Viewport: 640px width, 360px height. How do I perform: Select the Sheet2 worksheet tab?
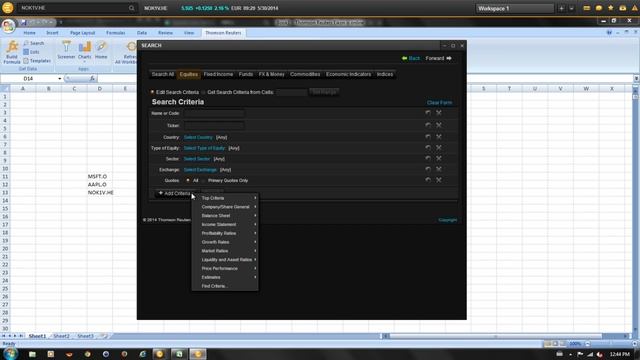pyautogui.click(x=61, y=336)
